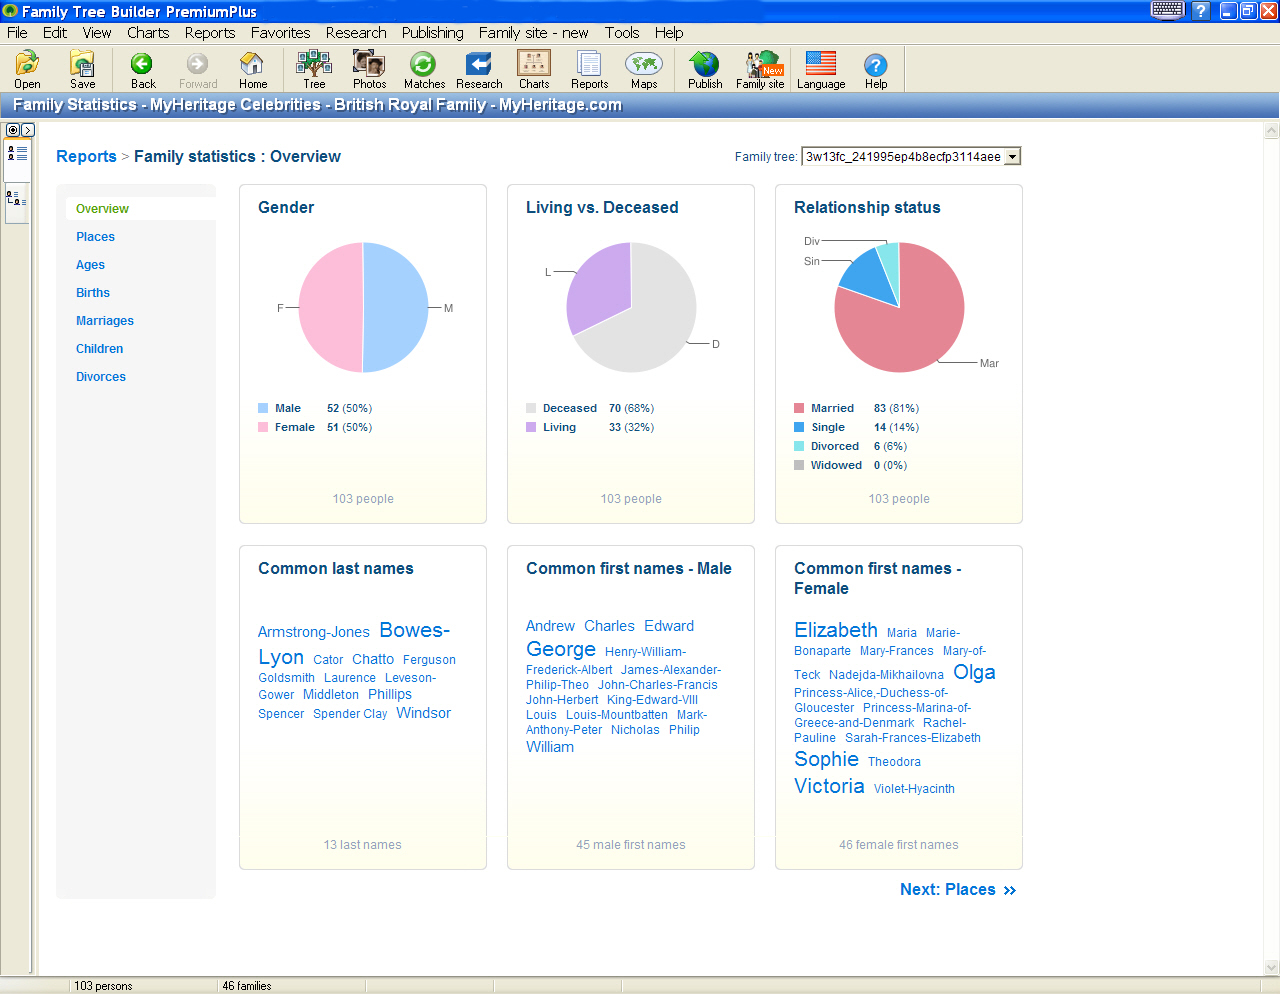Open Reports toolbar icon
Image resolution: width=1280 pixels, height=994 pixels.
(x=589, y=69)
